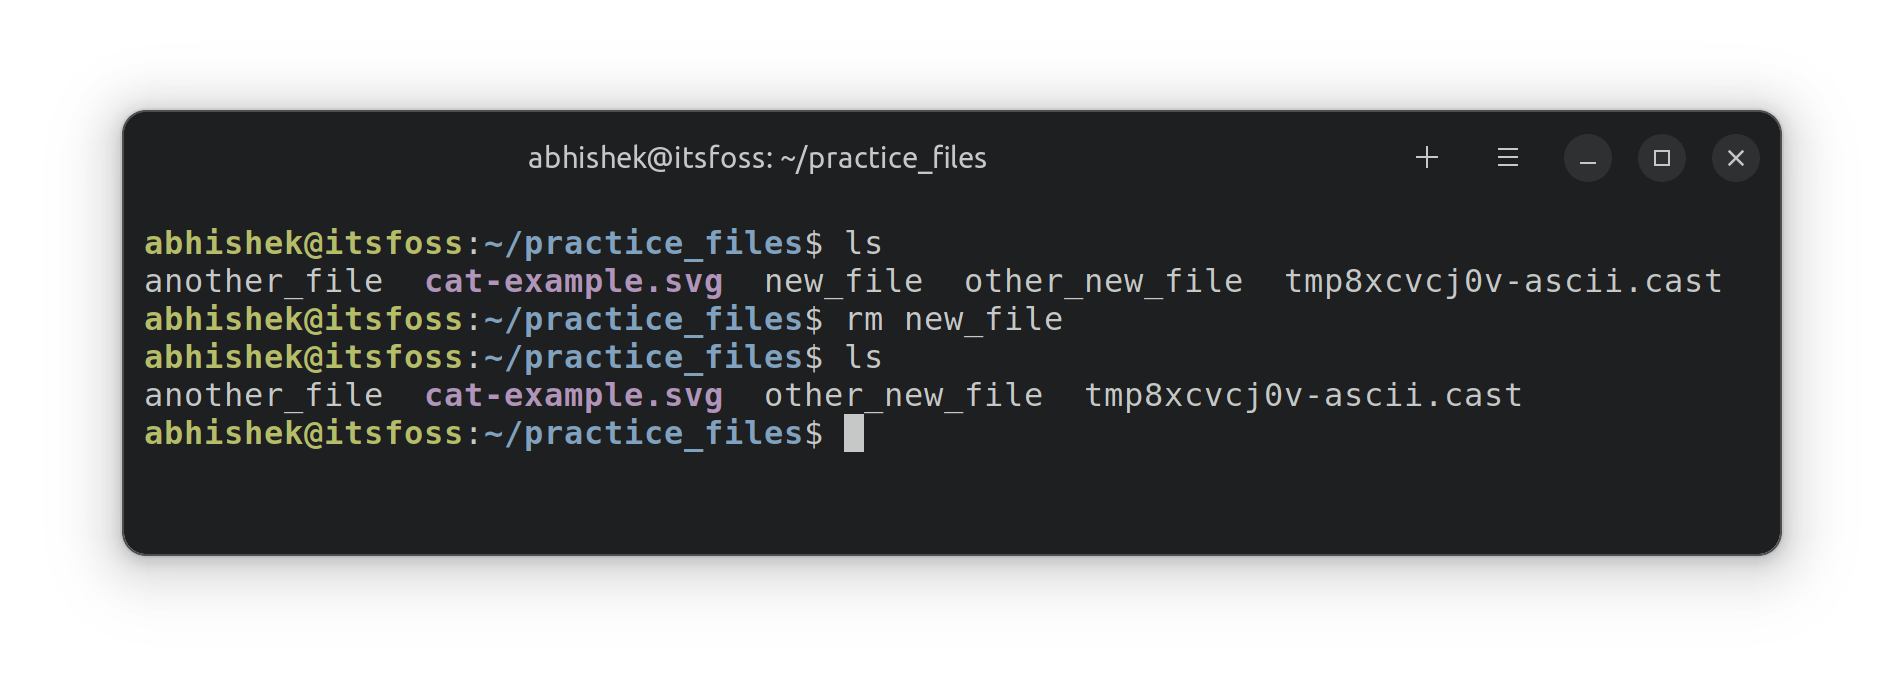Maximize the terminal window
The image size is (1904, 690).
click(1661, 158)
